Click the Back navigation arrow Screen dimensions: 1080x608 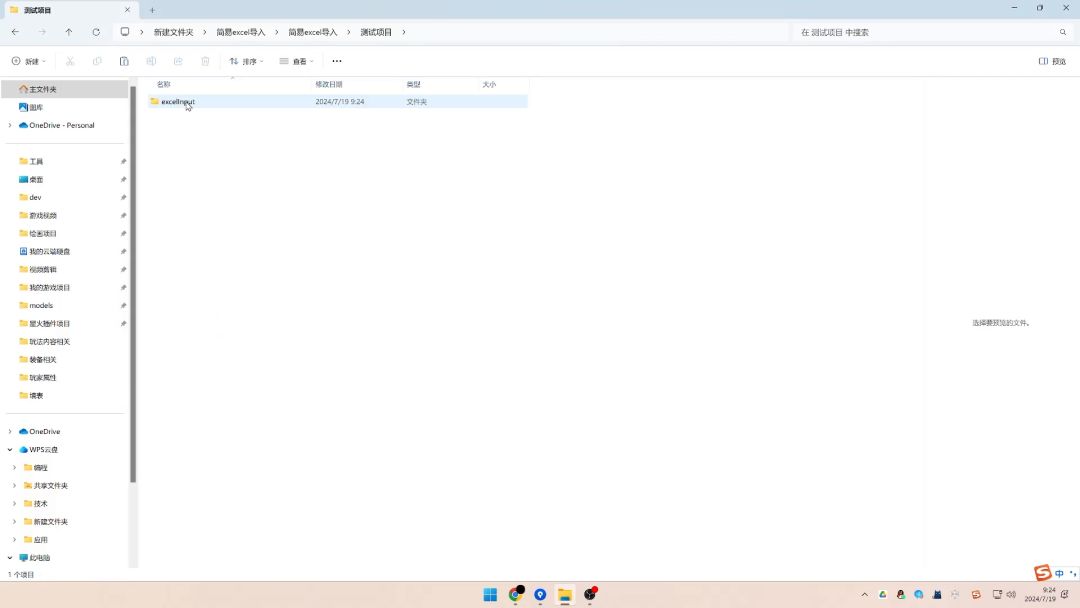click(15, 32)
